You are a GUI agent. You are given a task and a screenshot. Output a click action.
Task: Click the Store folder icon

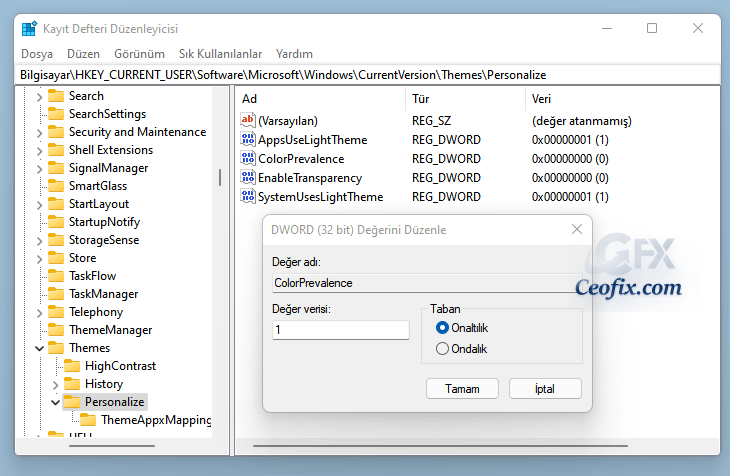click(56, 258)
